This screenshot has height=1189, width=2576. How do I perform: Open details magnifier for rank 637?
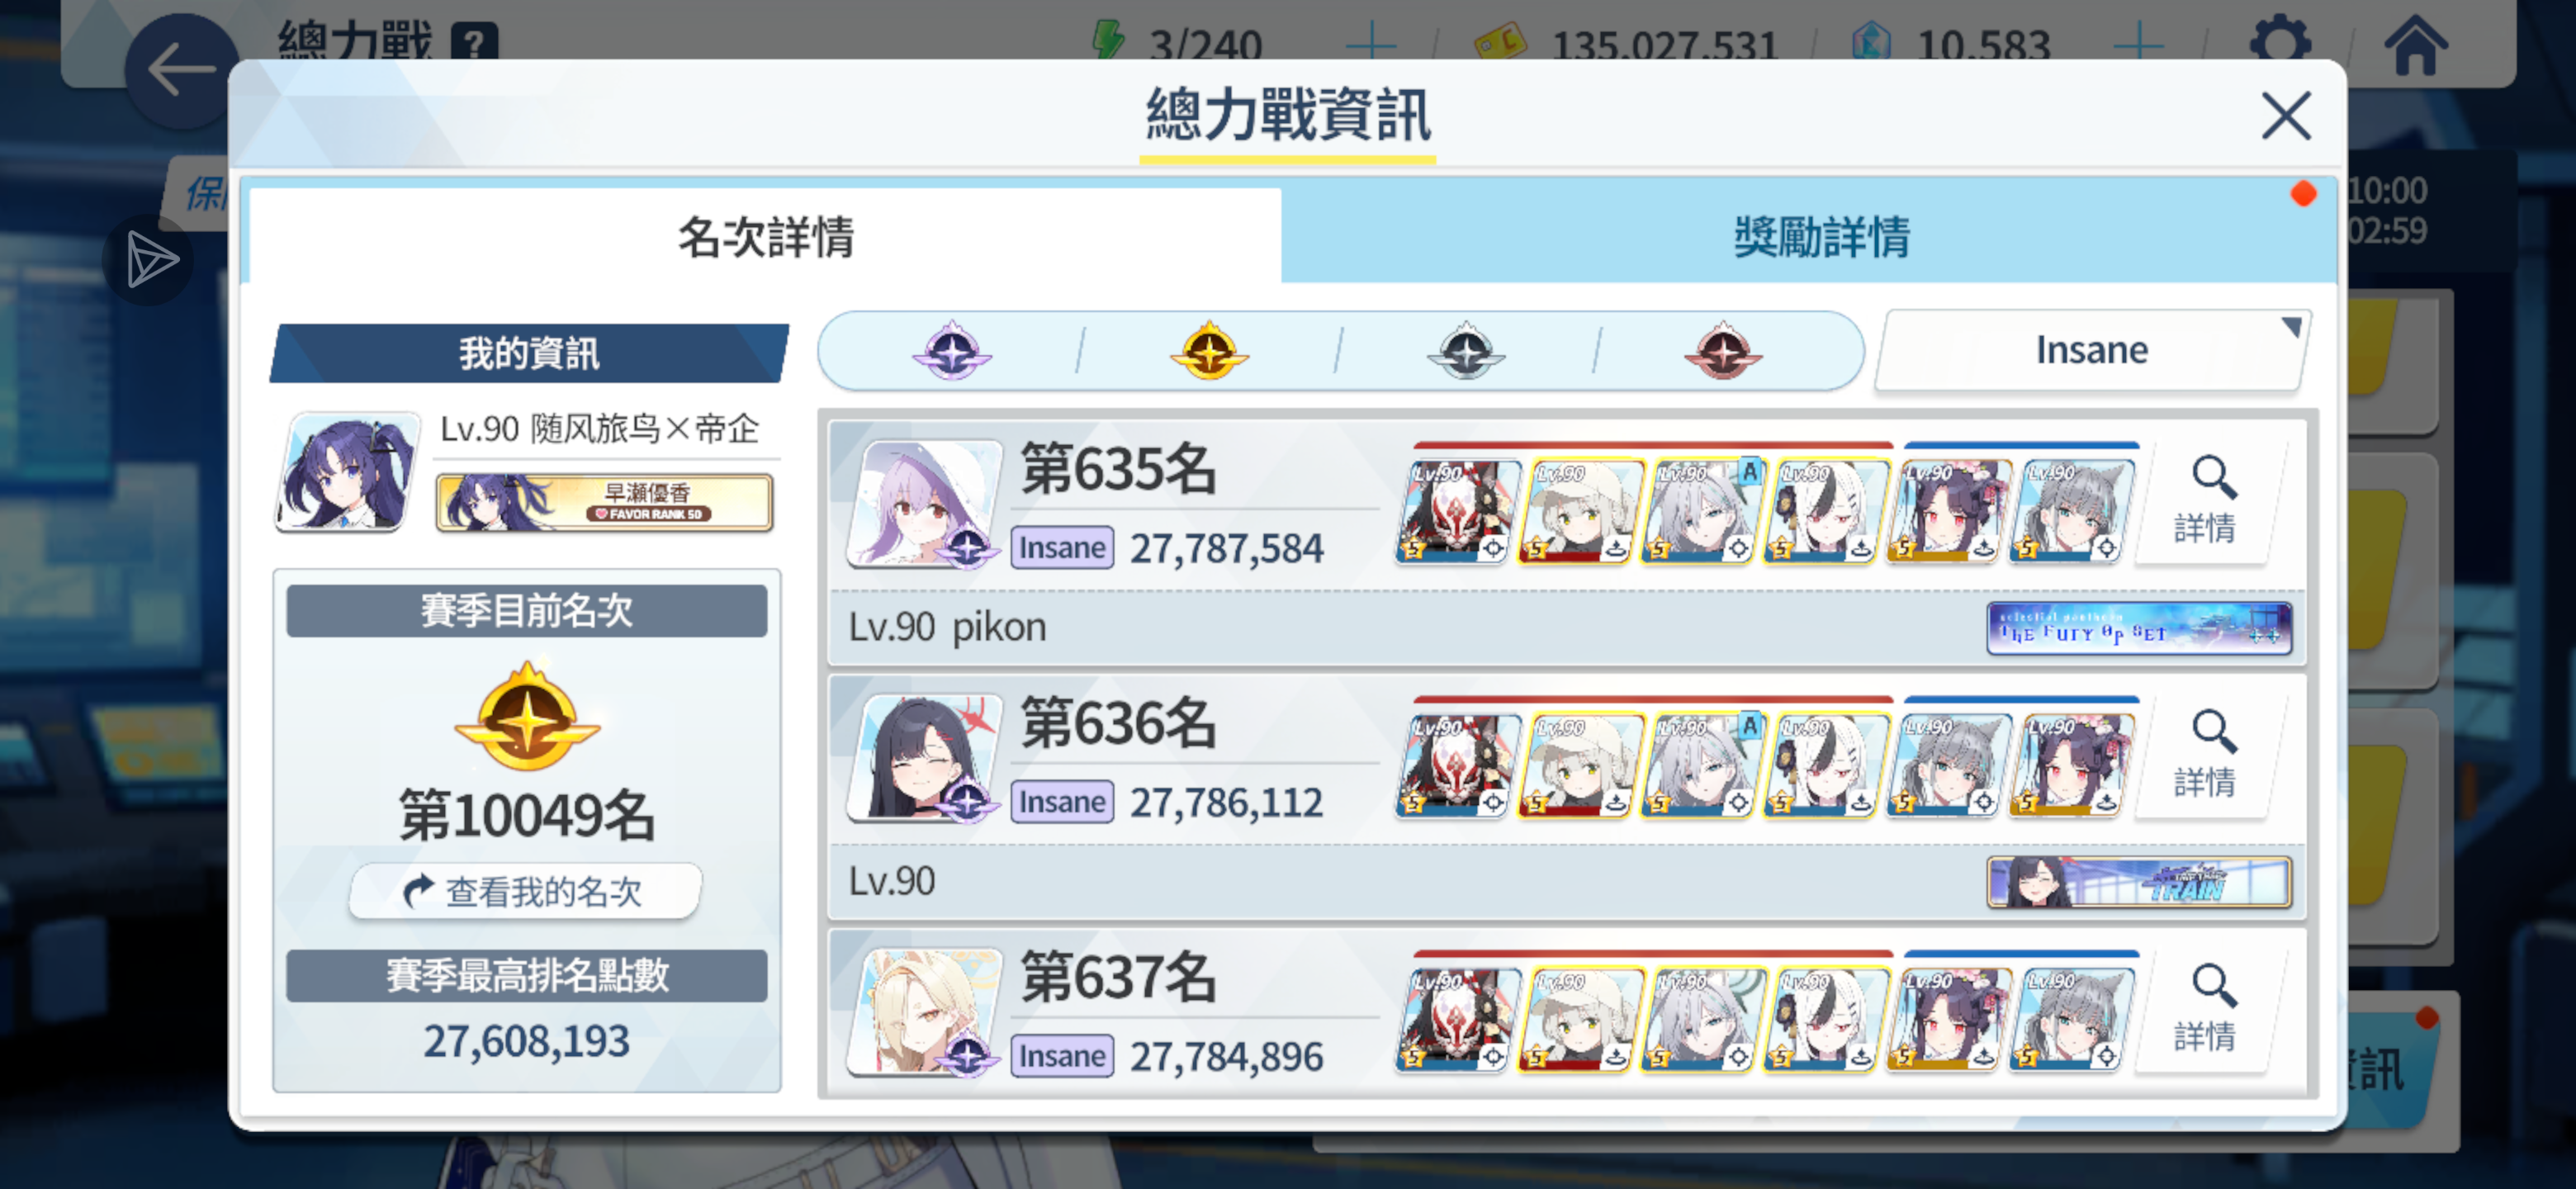[2205, 1009]
